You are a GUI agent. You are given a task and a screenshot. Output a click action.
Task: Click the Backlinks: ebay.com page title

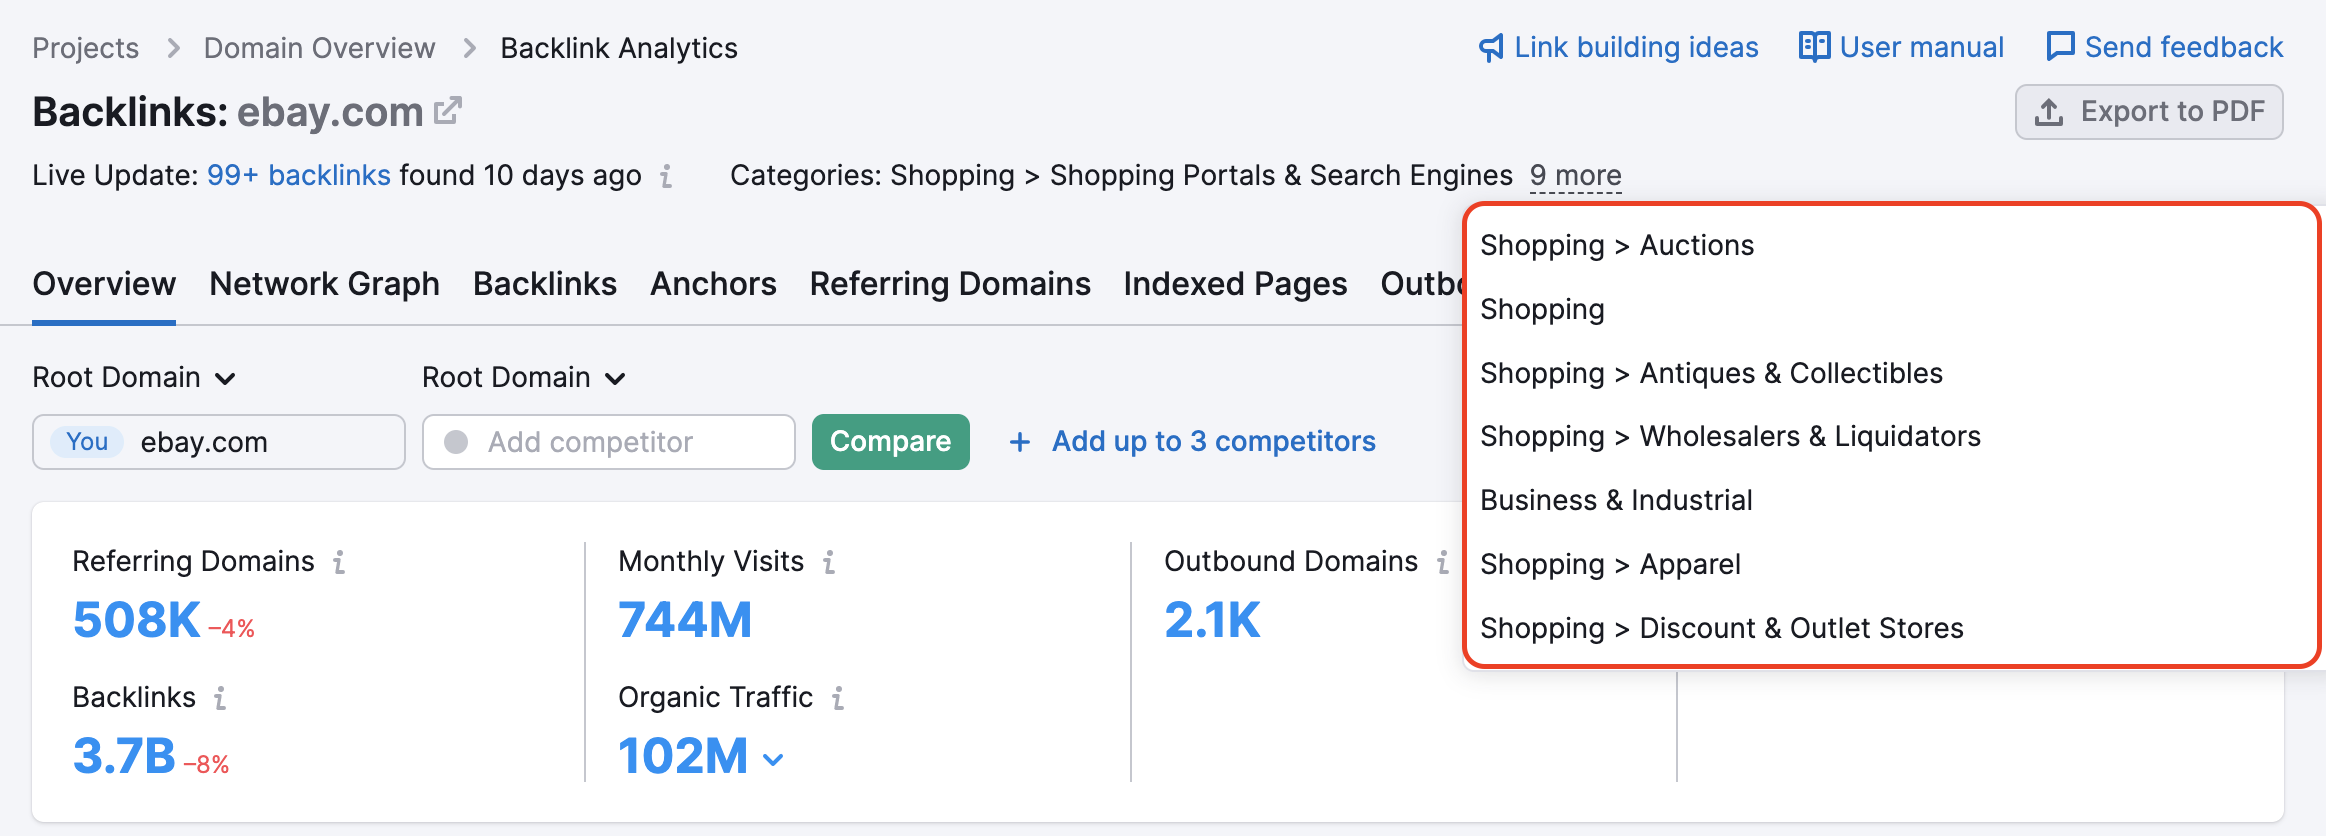pyautogui.click(x=228, y=112)
